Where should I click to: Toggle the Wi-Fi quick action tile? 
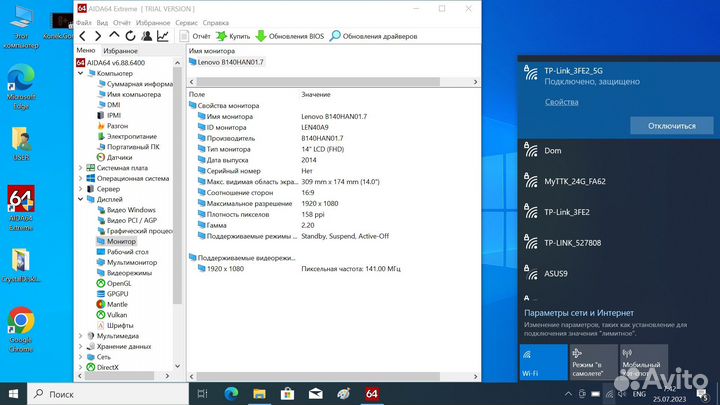pos(543,362)
